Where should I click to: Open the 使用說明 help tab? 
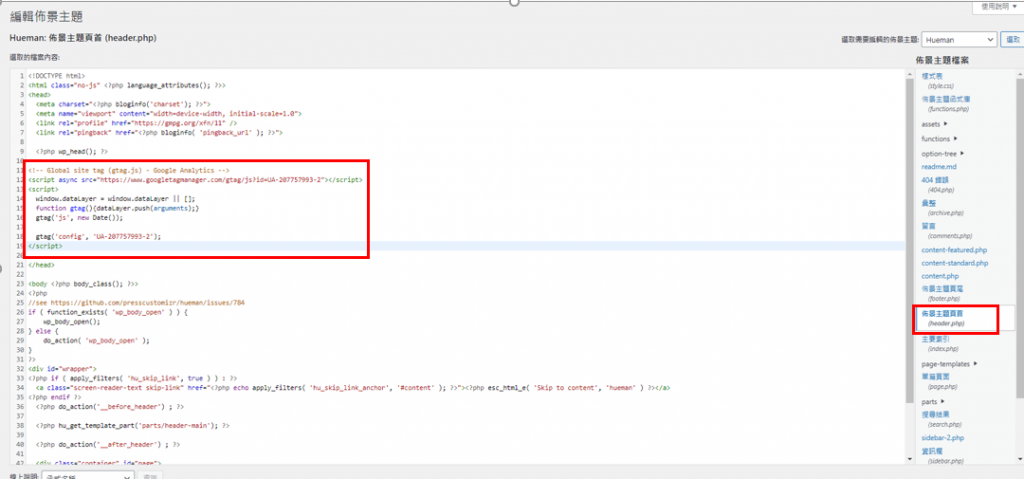[999, 6]
